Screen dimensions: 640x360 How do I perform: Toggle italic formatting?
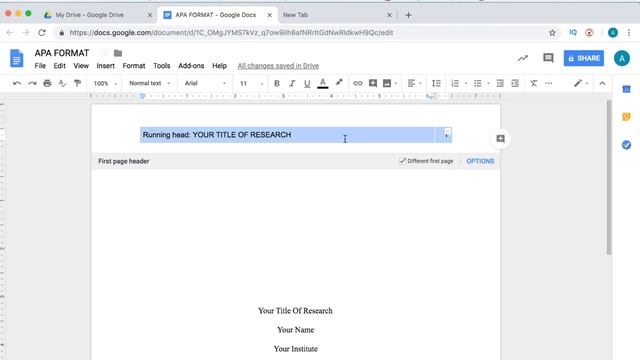pyautogui.click(x=292, y=83)
